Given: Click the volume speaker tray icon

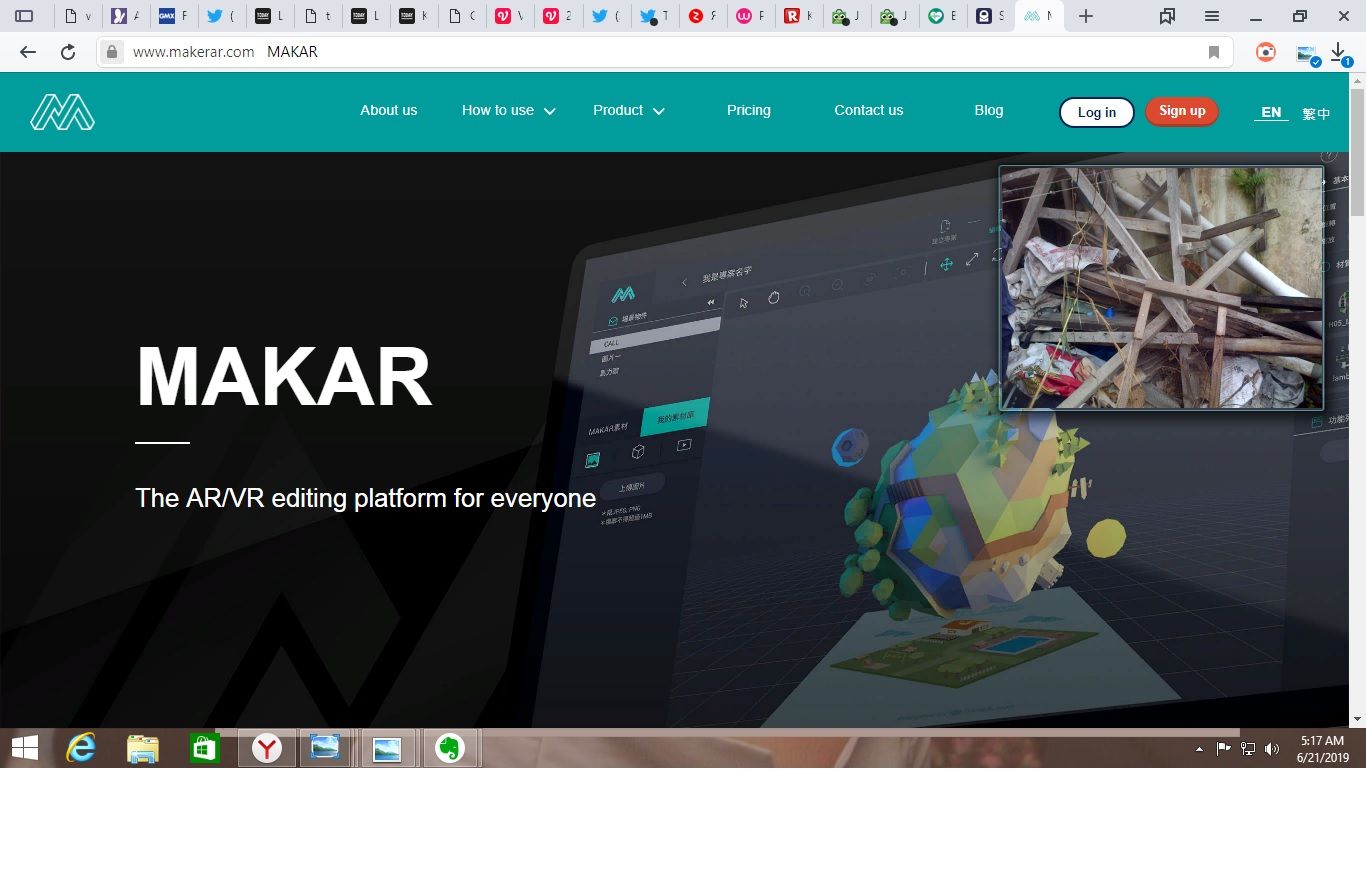Looking at the screenshot, I should pyautogui.click(x=1271, y=748).
